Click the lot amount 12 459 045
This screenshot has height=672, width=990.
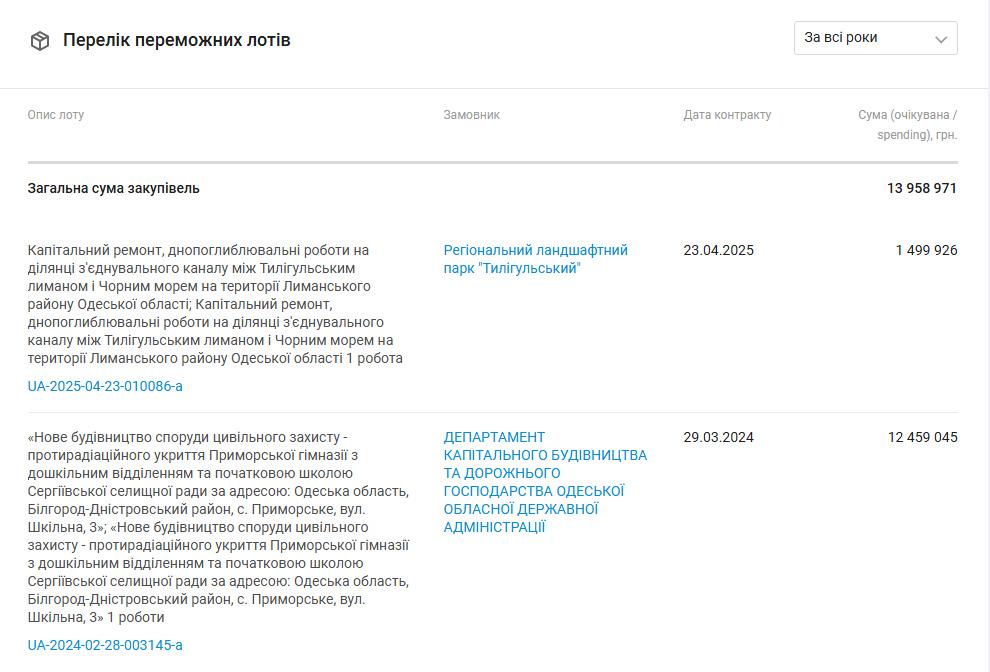click(922, 437)
